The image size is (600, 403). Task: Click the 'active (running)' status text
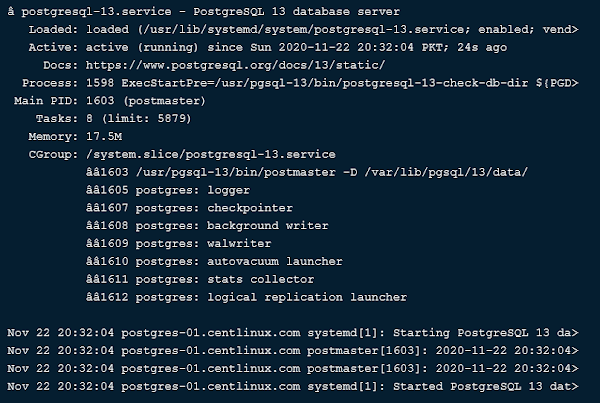pyautogui.click(x=142, y=47)
